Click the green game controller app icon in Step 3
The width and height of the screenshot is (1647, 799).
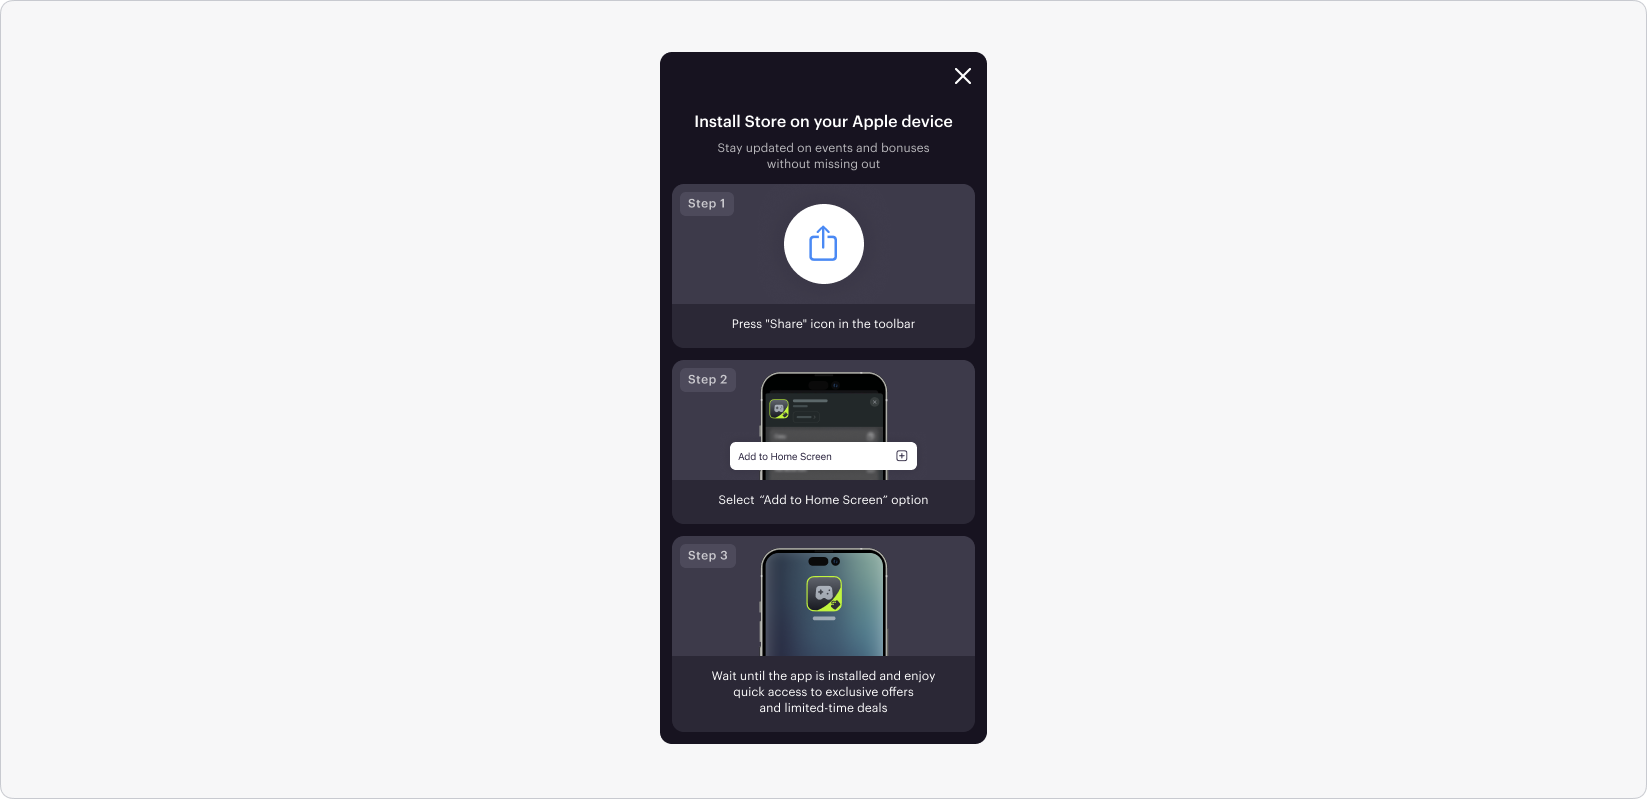[x=824, y=594]
